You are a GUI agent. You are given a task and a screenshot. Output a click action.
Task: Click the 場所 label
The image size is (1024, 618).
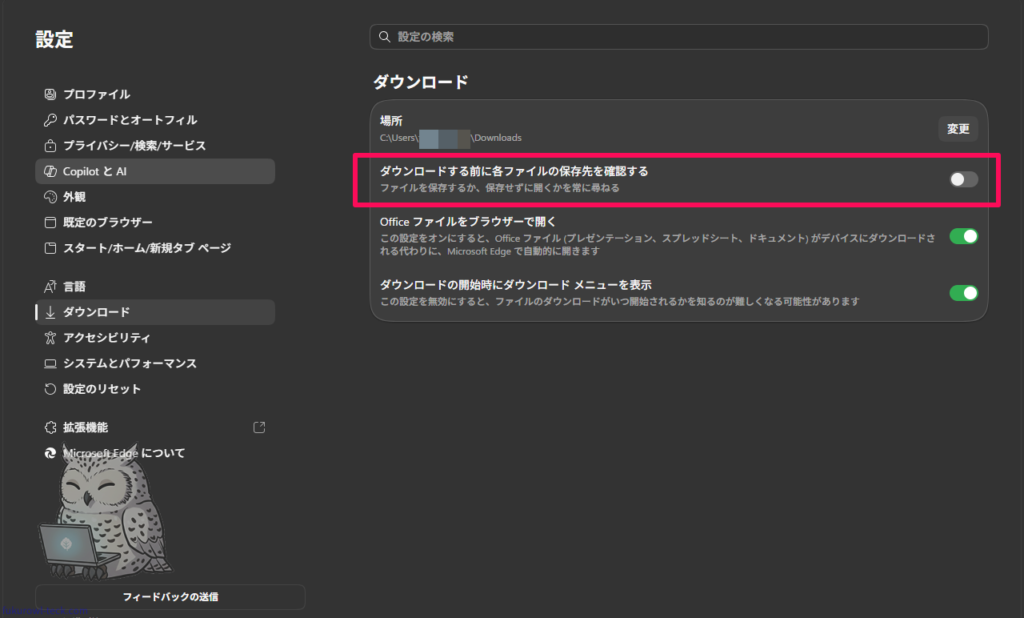click(391, 121)
